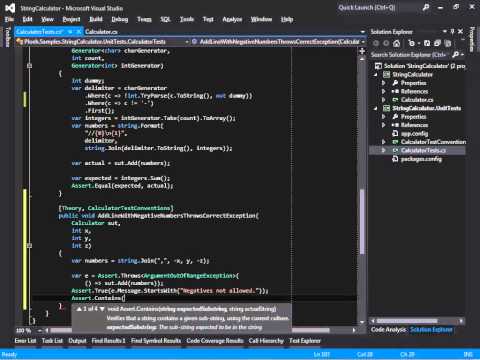This screenshot has width=480, height=360.
Task: Open the File menu
Action: pyautogui.click(x=9, y=19)
